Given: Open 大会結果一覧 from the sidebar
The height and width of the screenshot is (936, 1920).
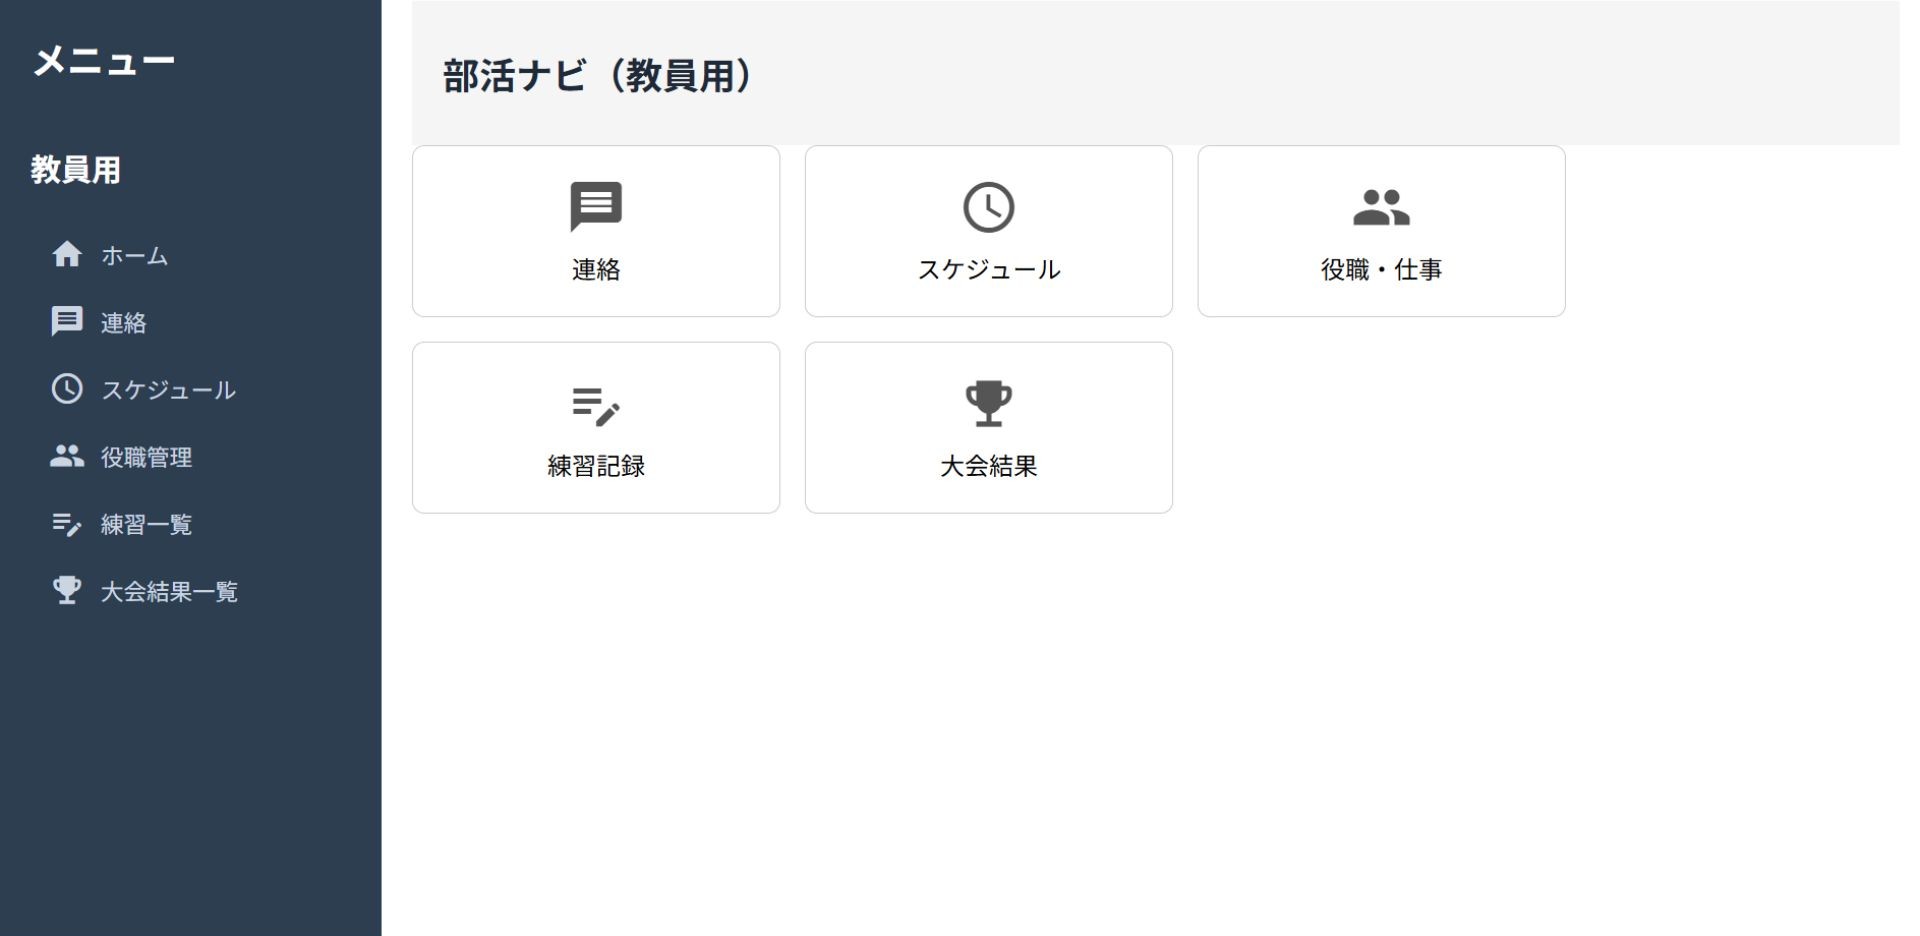Looking at the screenshot, I should [x=169, y=592].
